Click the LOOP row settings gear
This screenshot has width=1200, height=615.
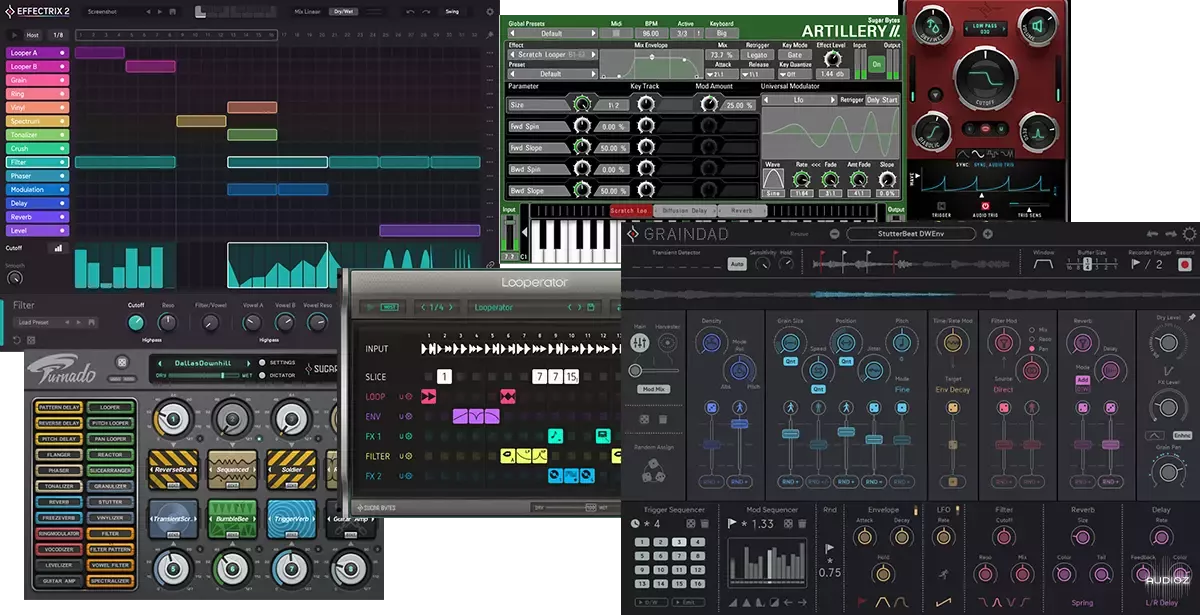pyautogui.click(x=408, y=397)
